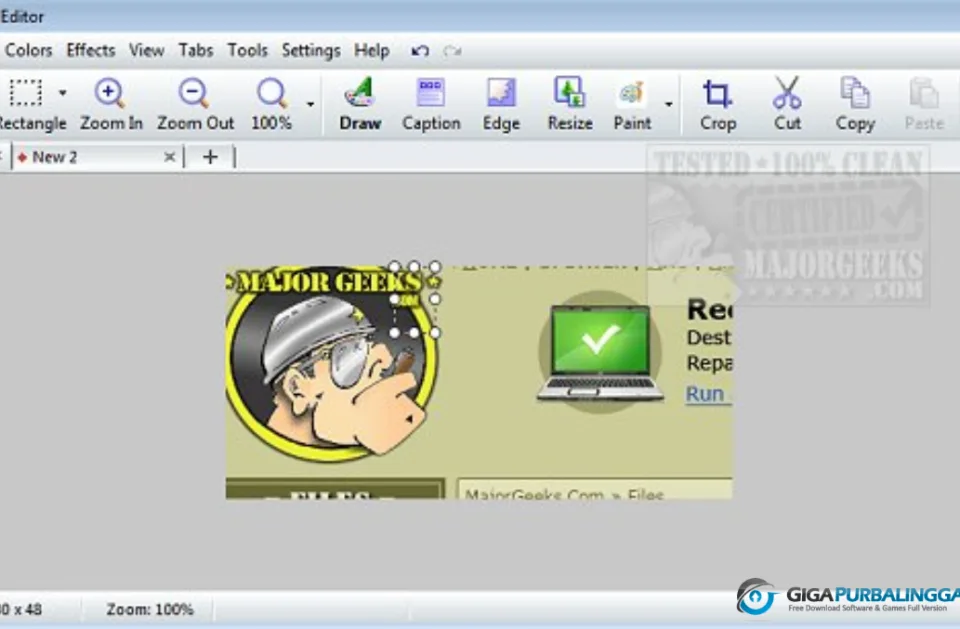Click the Paste toolbar button
The width and height of the screenshot is (960, 629).
click(x=924, y=104)
